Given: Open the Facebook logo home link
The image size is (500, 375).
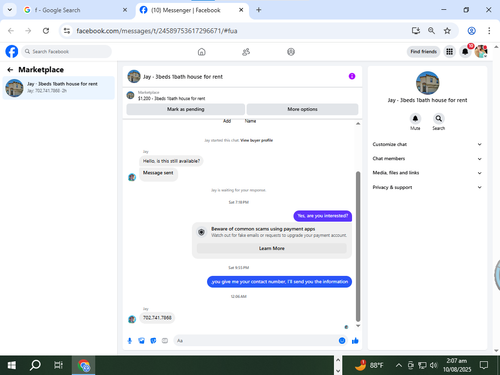Looking at the screenshot, I should pos(12,52).
